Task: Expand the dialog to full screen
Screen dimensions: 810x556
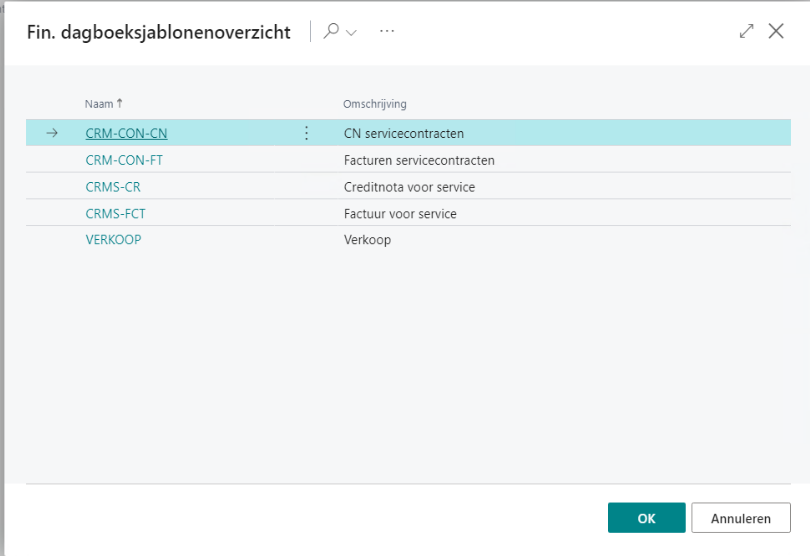Action: click(746, 31)
